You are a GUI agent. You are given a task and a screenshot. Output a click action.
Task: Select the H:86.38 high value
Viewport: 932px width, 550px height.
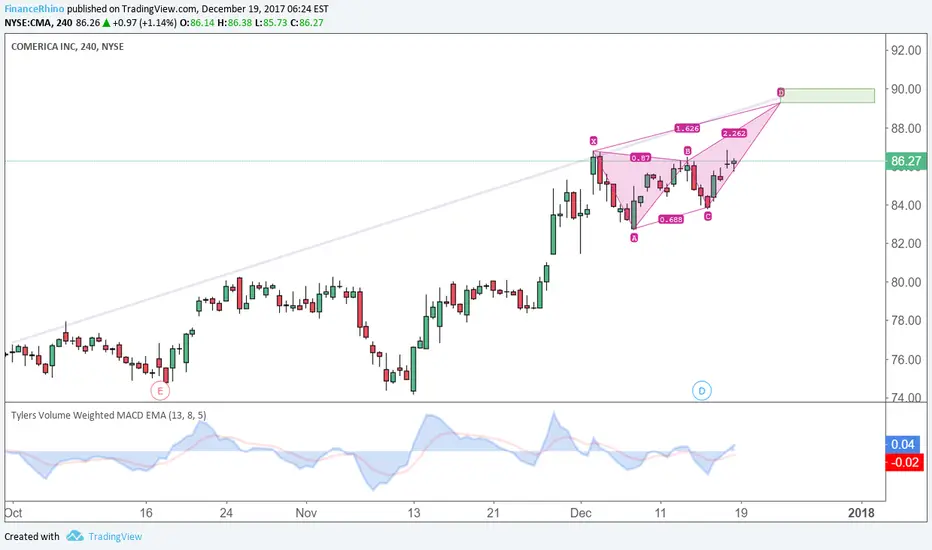coord(235,23)
